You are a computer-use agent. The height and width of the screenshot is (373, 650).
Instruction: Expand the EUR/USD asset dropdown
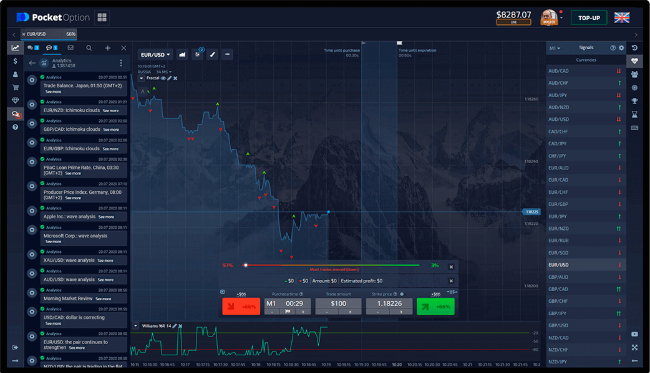click(x=155, y=55)
